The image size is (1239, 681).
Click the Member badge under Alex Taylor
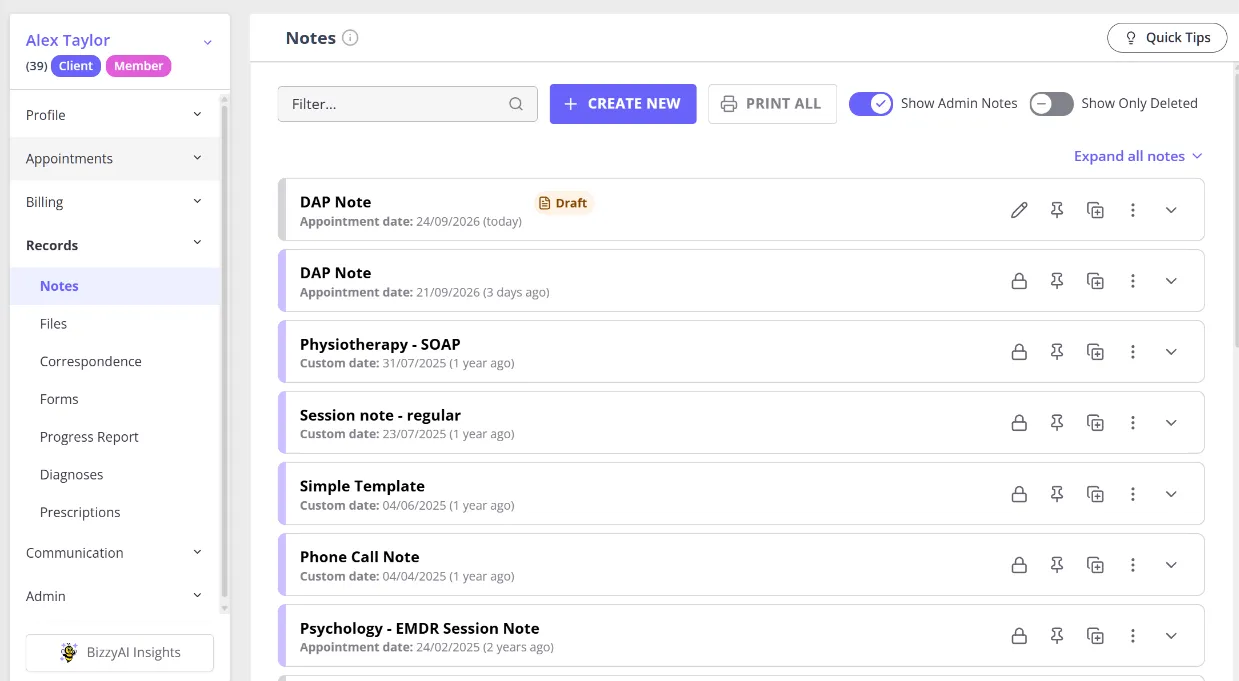[139, 66]
